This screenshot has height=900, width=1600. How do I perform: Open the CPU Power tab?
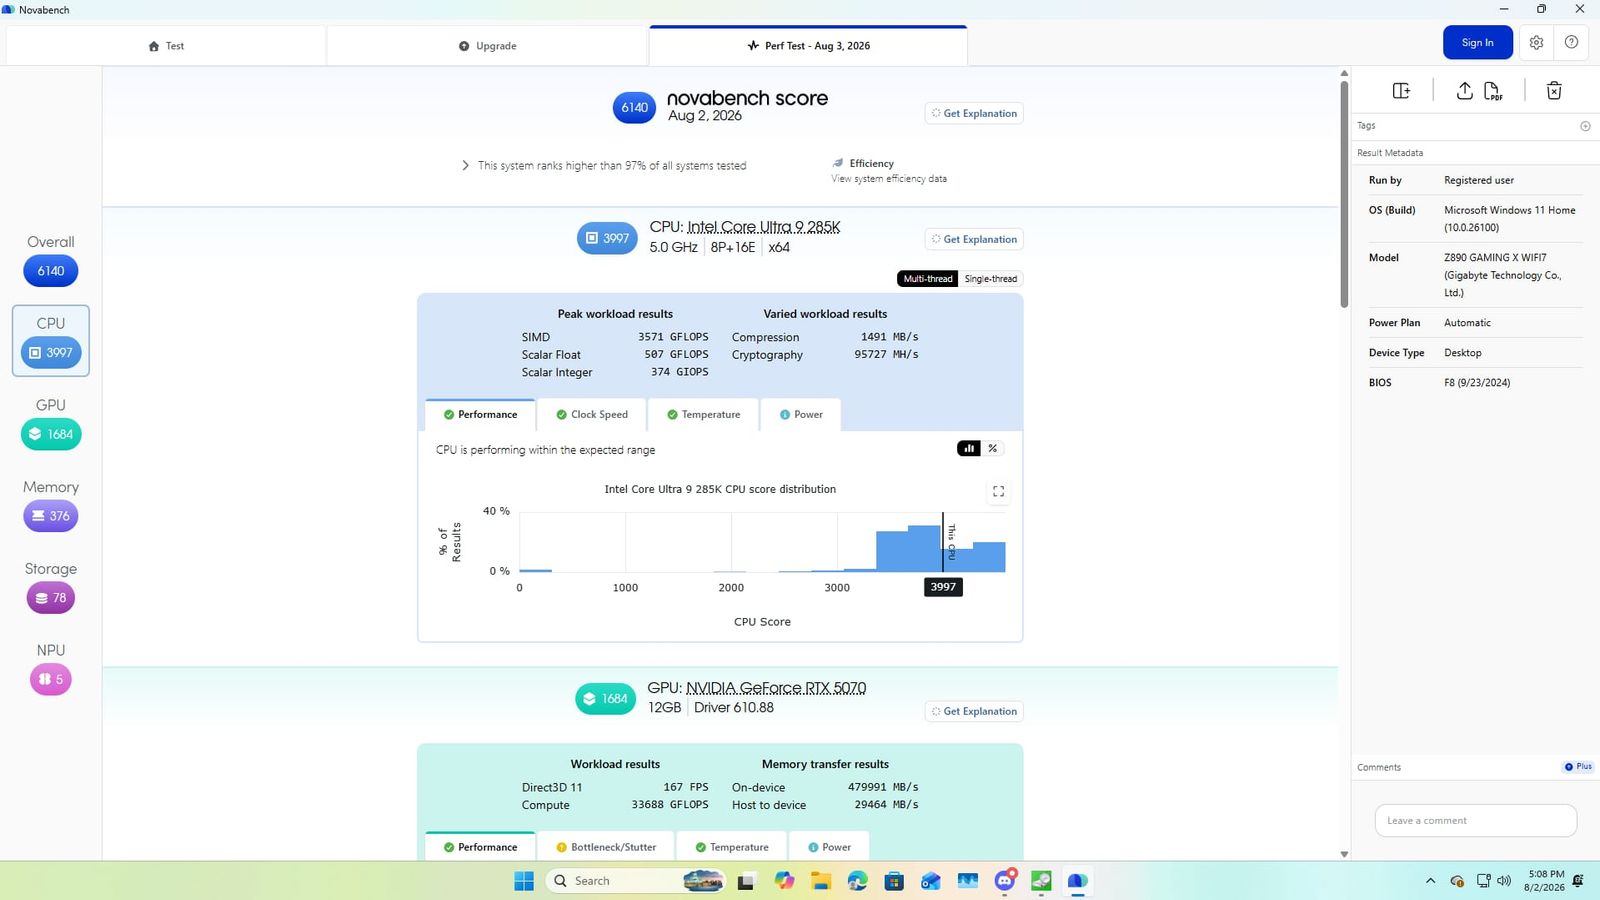coord(801,415)
